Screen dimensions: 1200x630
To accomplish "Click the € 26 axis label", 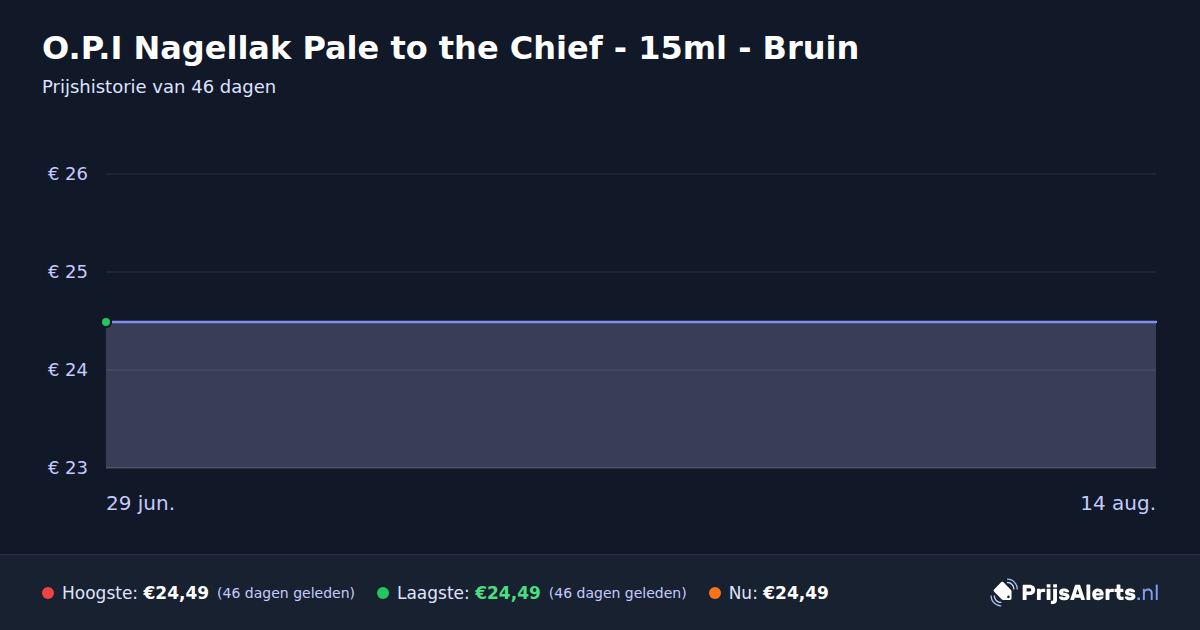I will tap(68, 174).
